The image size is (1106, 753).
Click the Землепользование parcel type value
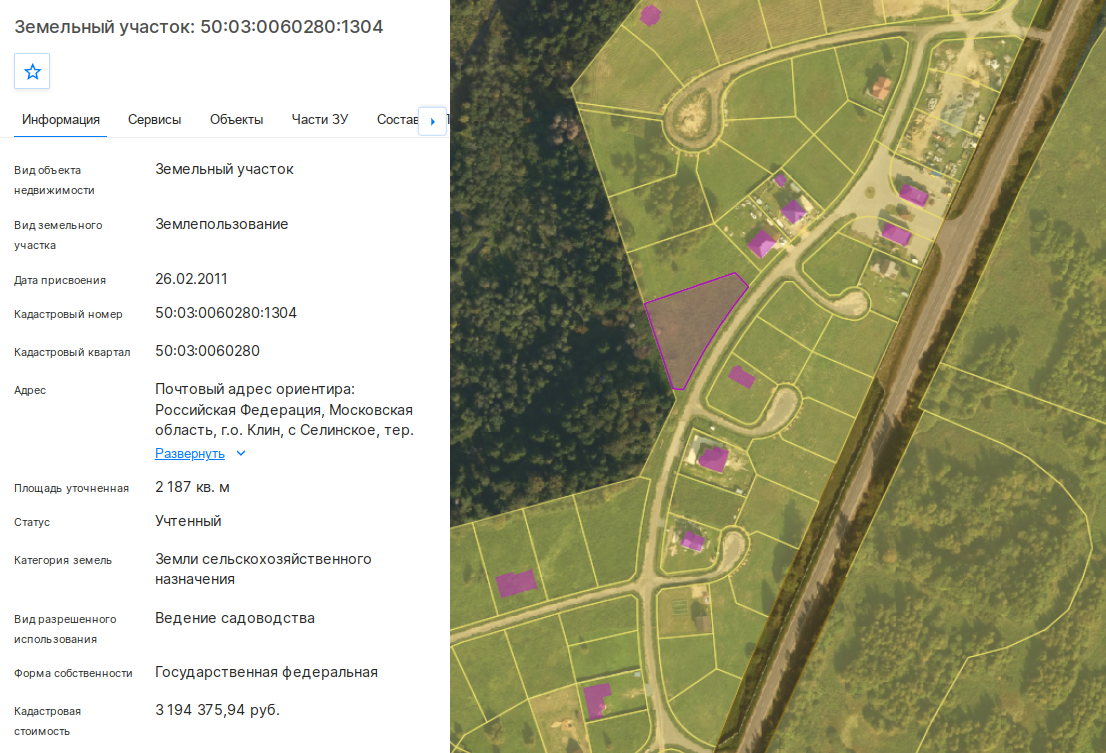(221, 224)
